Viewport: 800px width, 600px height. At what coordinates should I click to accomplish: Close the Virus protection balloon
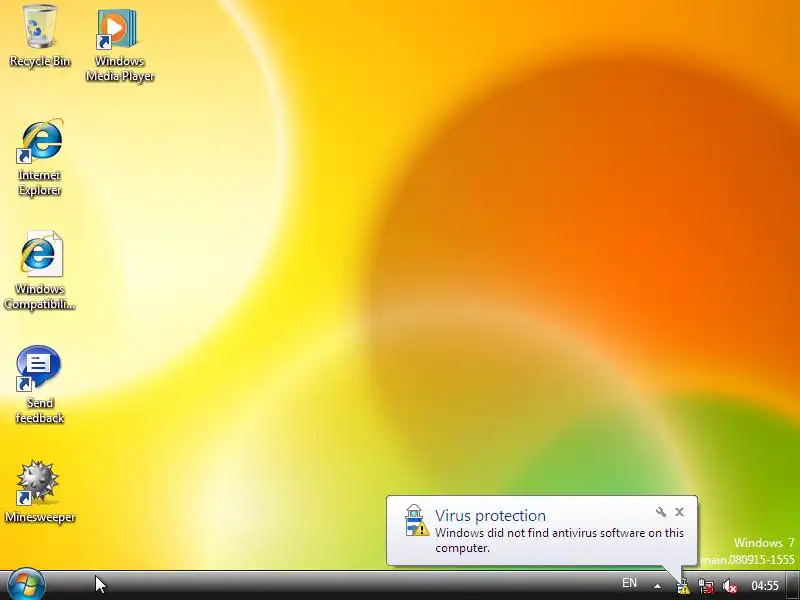pyautogui.click(x=679, y=512)
